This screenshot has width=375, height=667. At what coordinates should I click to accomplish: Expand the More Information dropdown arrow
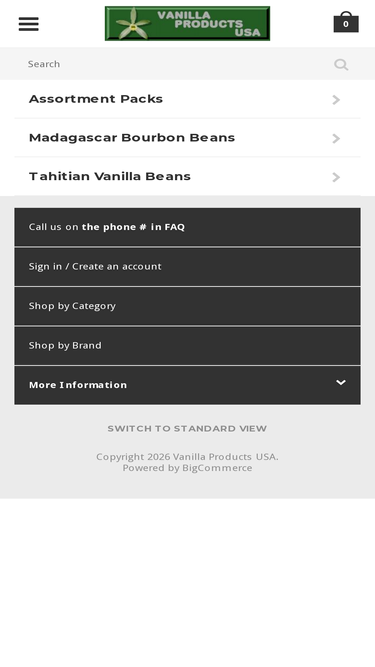(341, 382)
